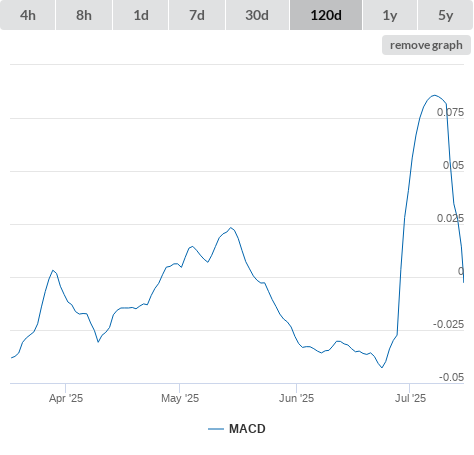Click the Jun '25 axis label
Screen dimensions: 474x455
pos(296,398)
